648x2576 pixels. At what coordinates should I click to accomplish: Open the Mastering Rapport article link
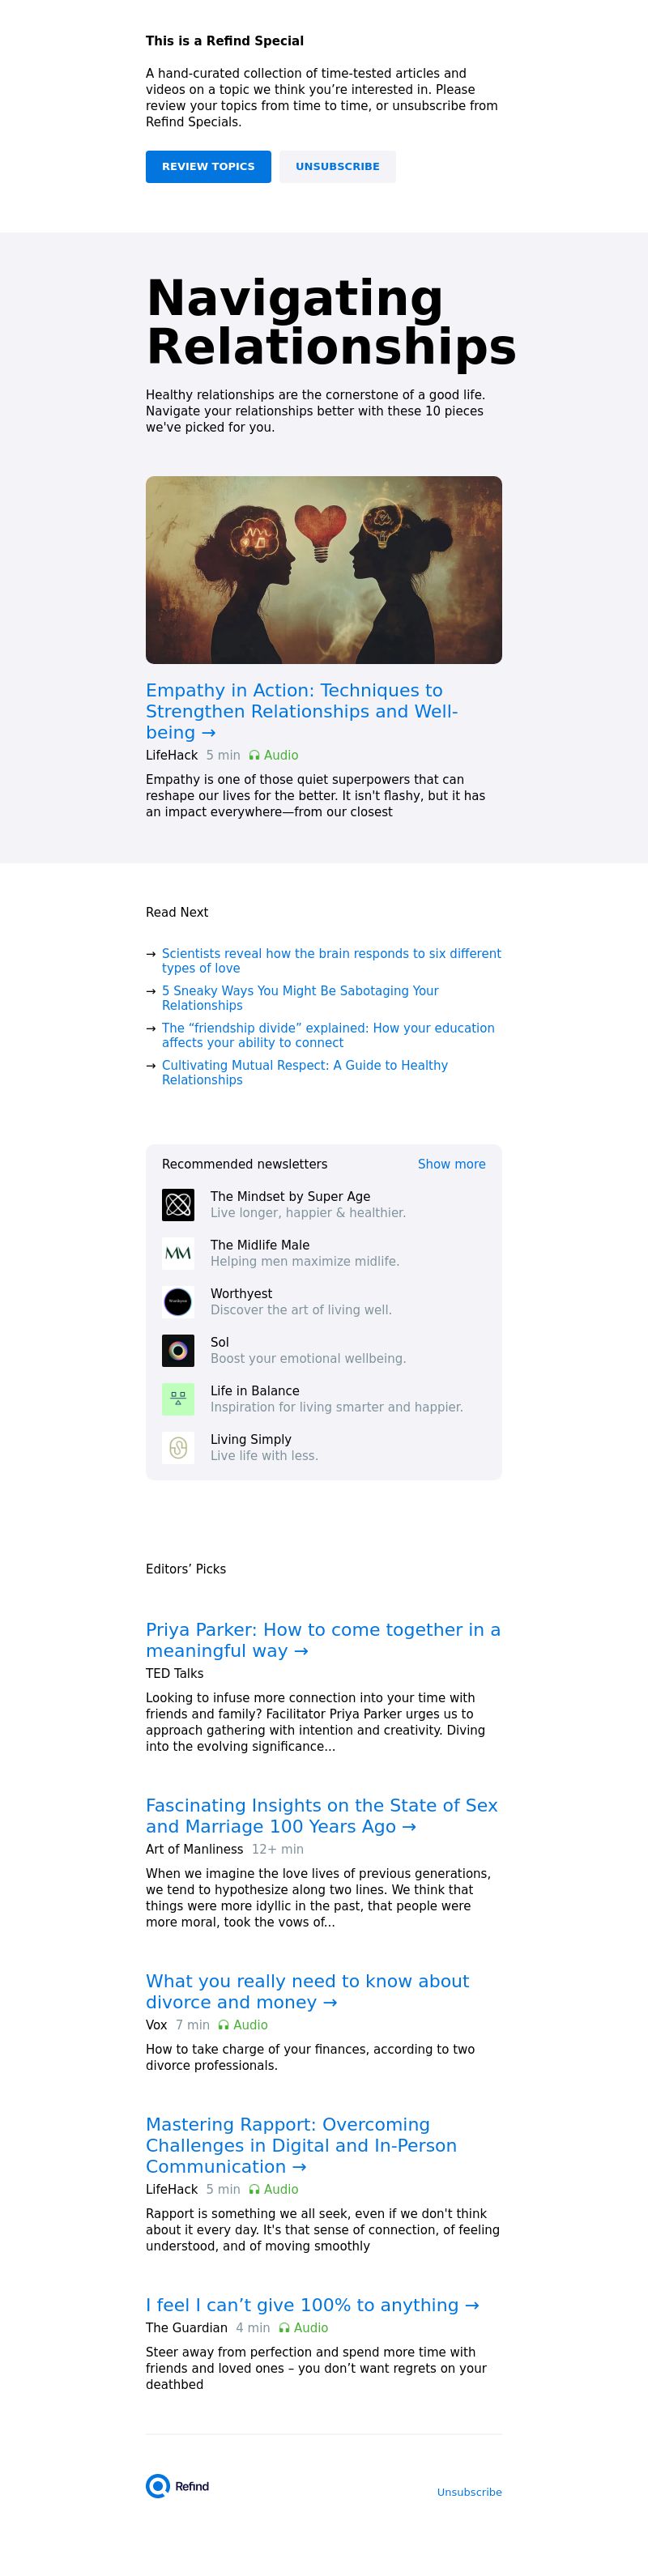(x=301, y=2146)
